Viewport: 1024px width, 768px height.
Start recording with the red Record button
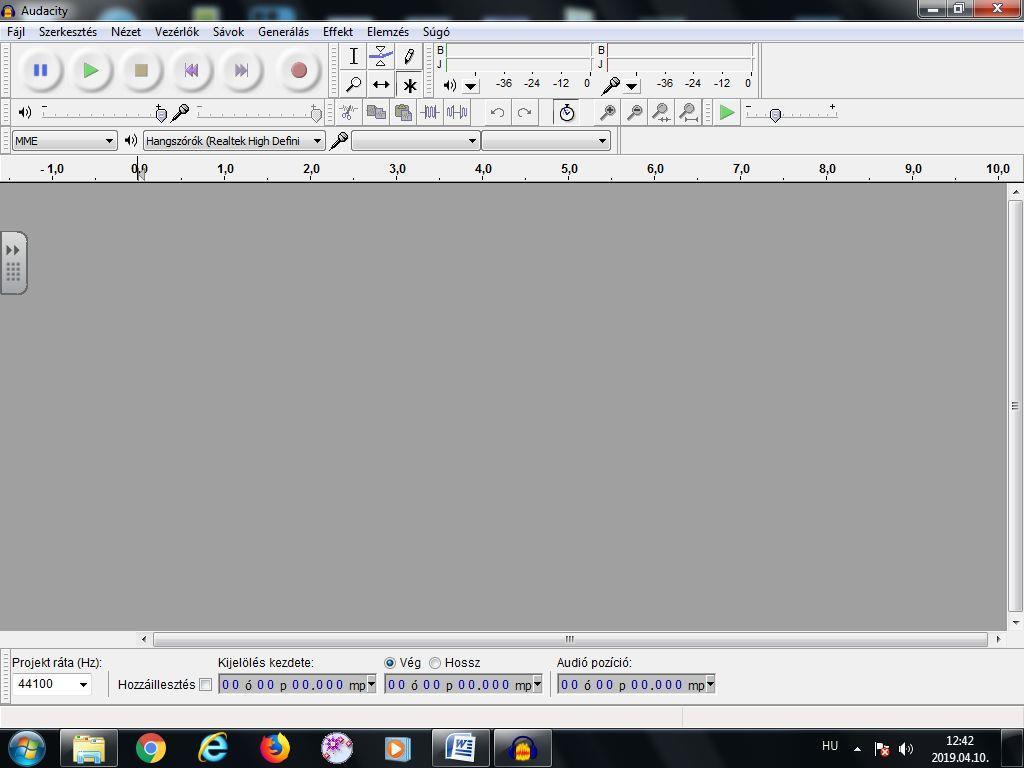[x=298, y=70]
